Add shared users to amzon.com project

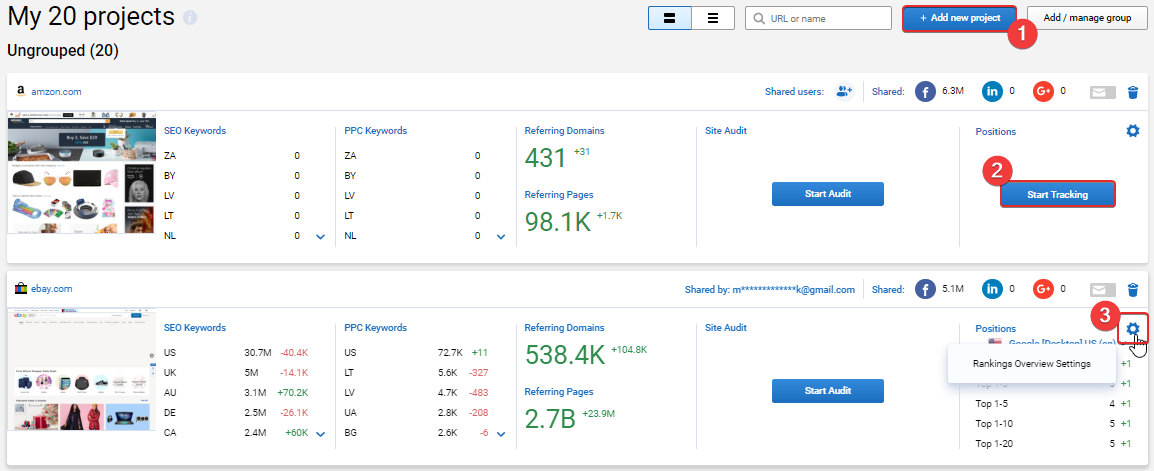(x=843, y=91)
